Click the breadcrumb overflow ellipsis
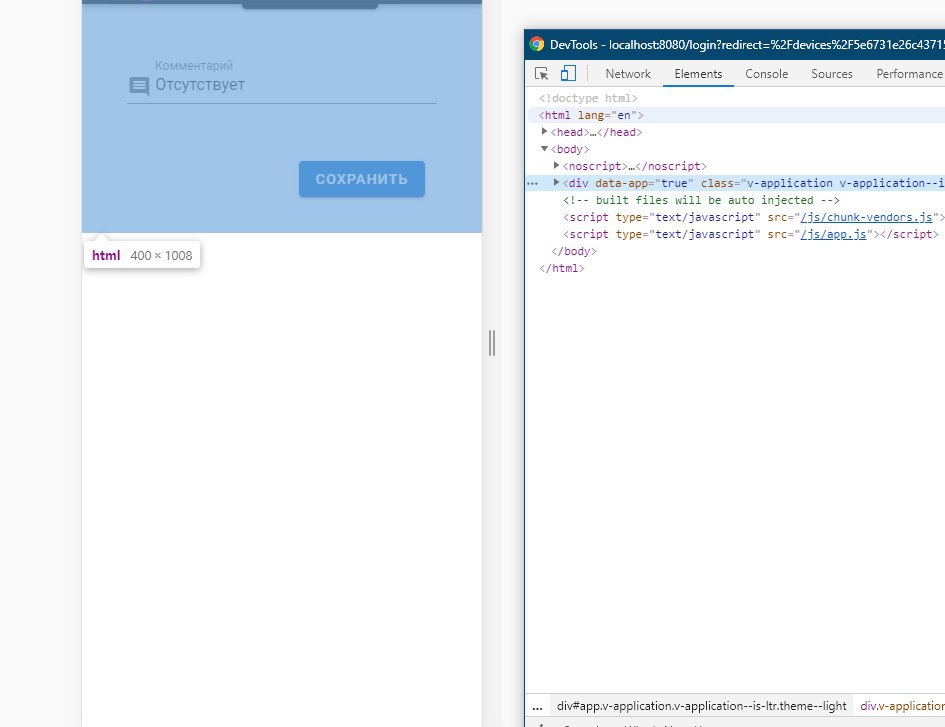The height and width of the screenshot is (727, 945). [x=538, y=706]
